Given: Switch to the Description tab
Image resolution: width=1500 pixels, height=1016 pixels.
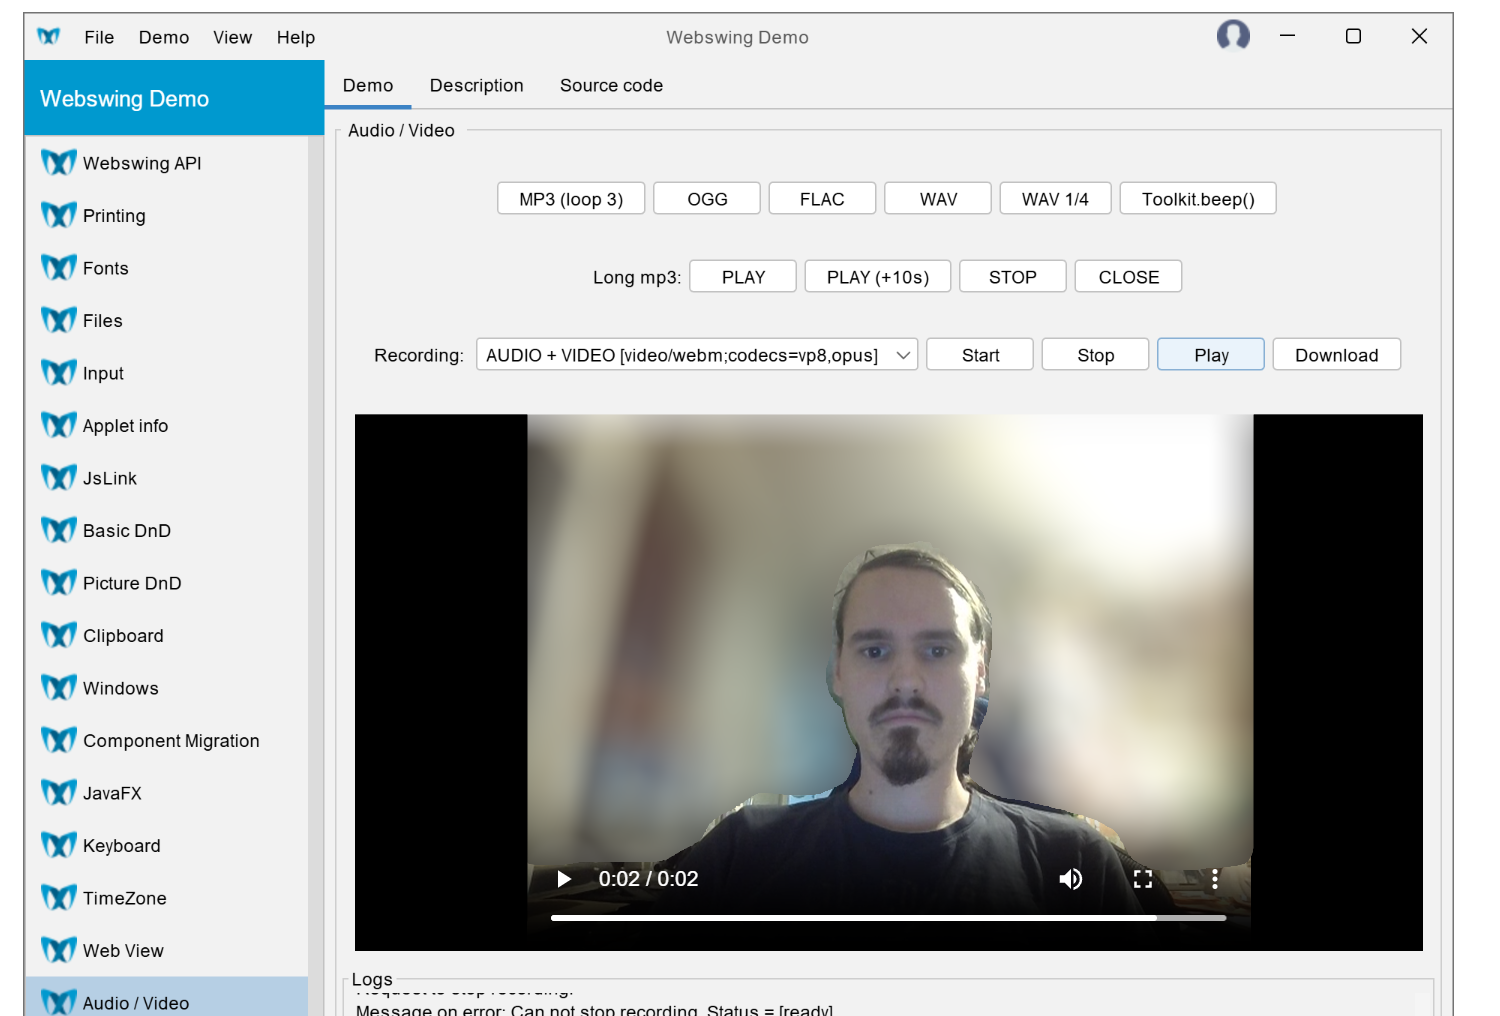Looking at the screenshot, I should (476, 86).
